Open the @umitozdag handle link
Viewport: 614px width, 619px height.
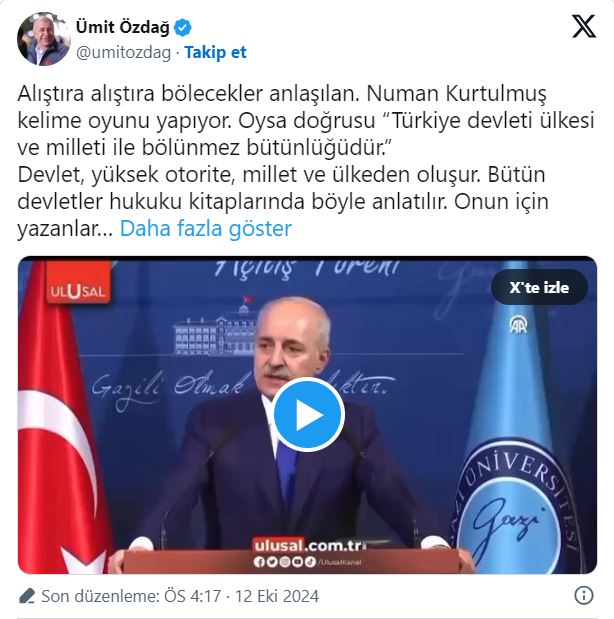pos(124,52)
